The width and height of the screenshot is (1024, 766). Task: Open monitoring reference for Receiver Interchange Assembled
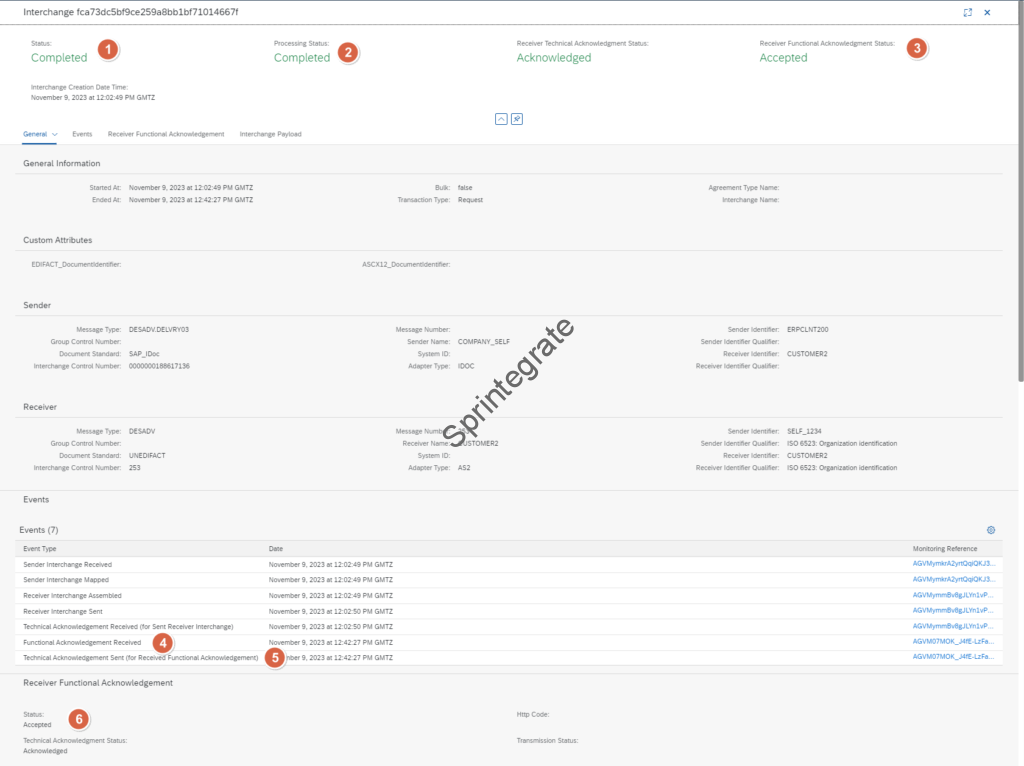coord(953,595)
